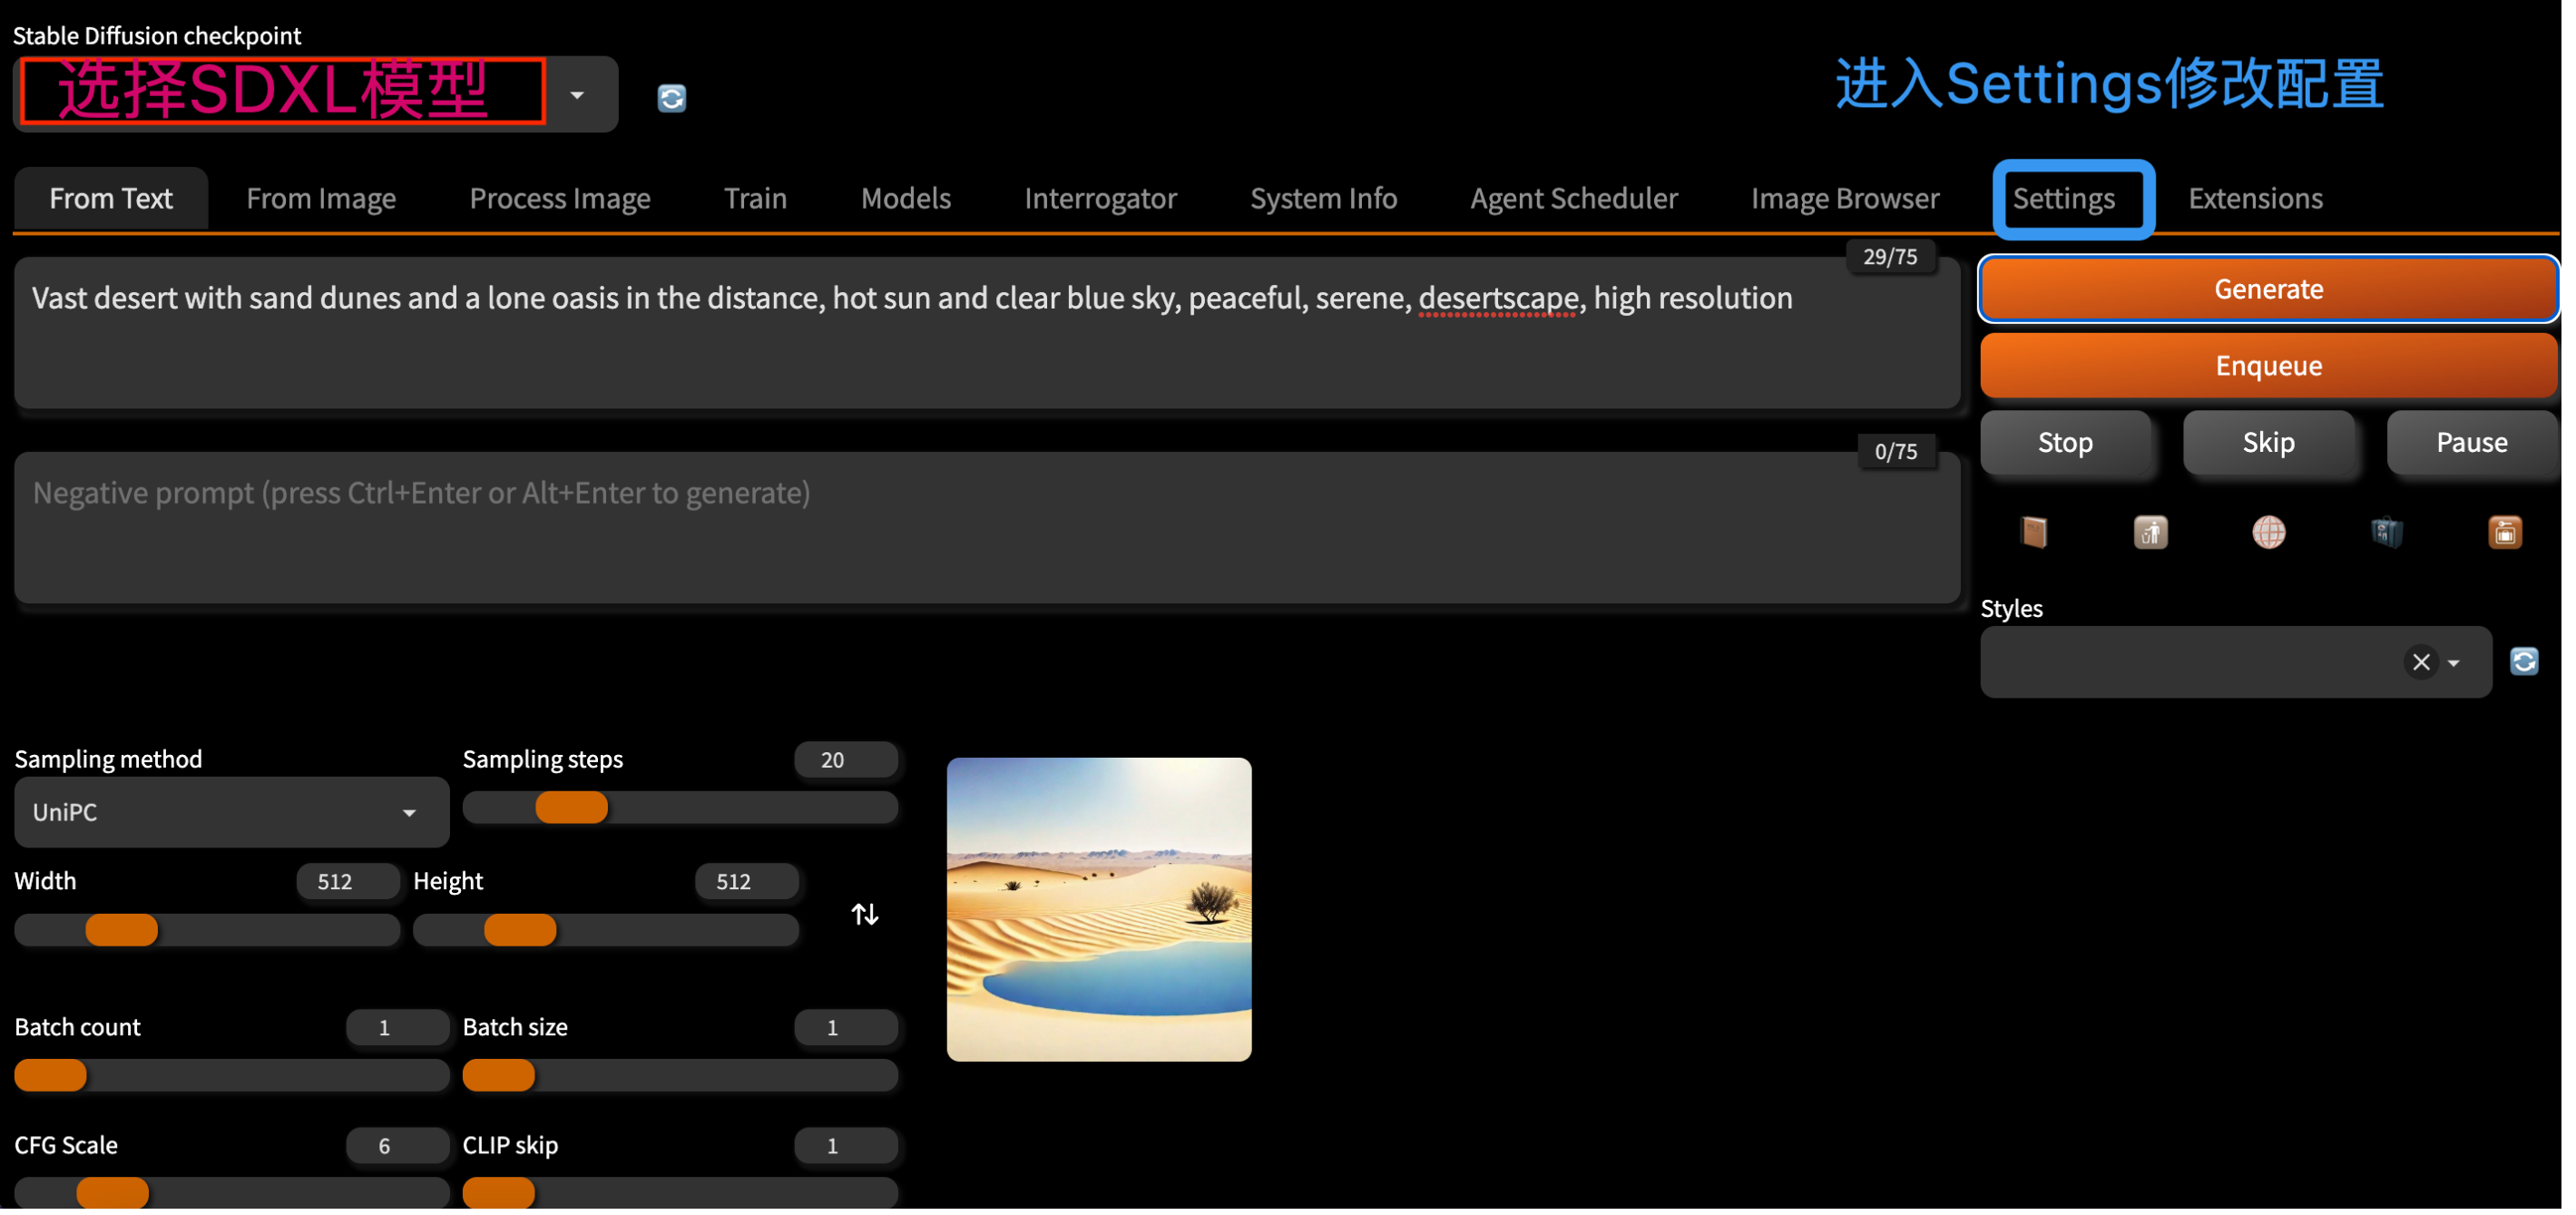Go to the Models tab
Image resolution: width=2576 pixels, height=1215 pixels.
(906, 198)
